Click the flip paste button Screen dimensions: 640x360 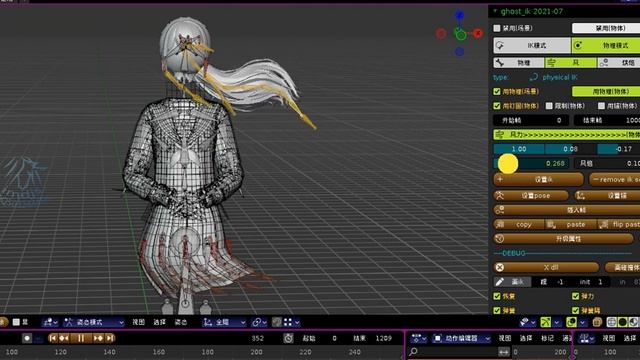coord(619,224)
